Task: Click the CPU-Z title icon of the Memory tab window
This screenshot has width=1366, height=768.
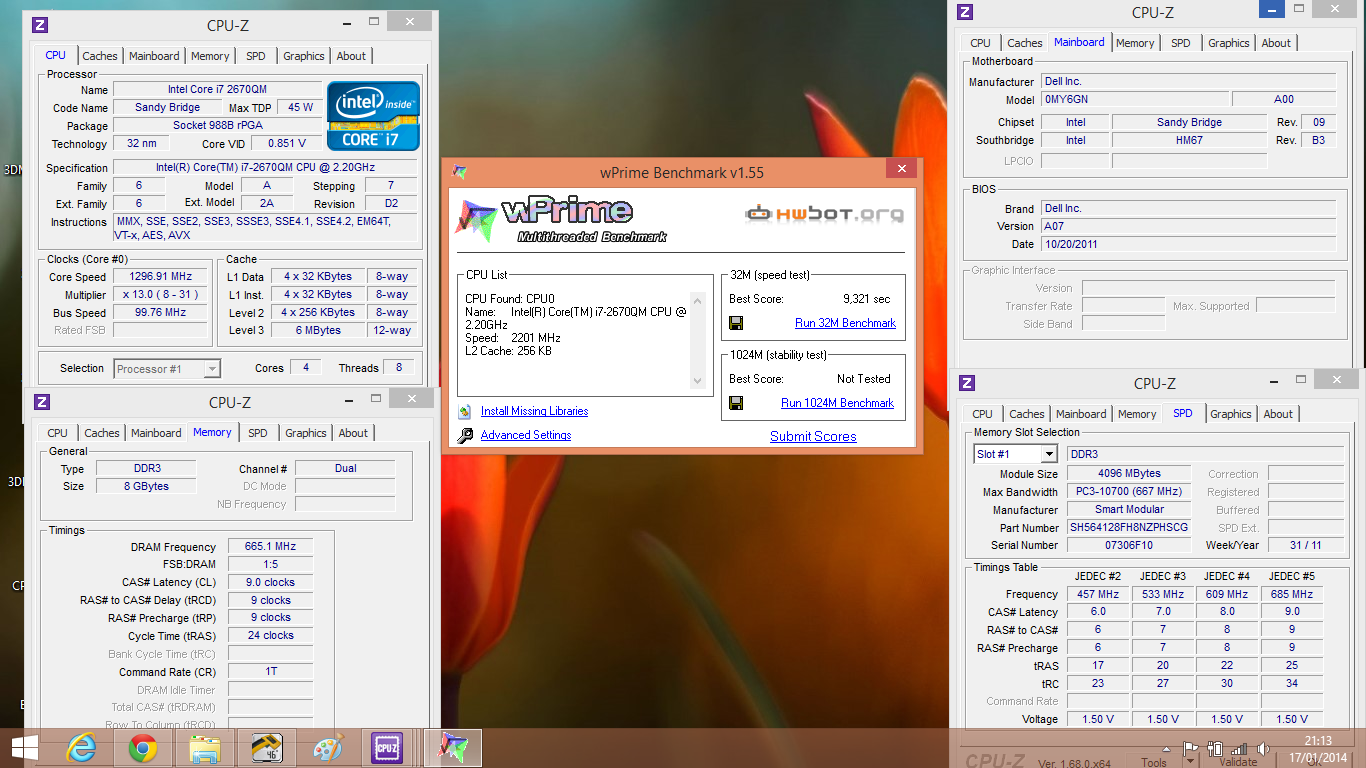Action: (42, 402)
